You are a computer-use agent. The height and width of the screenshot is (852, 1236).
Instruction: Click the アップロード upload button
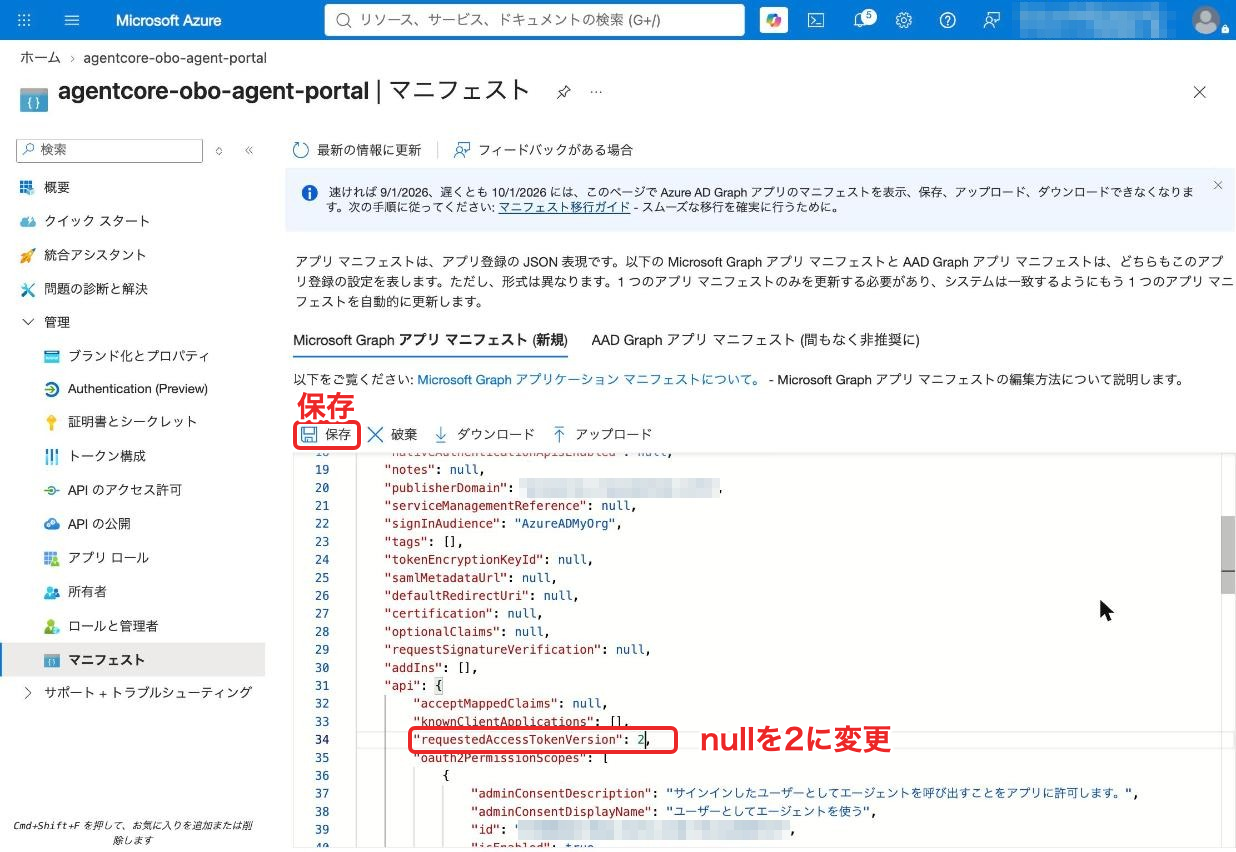pos(602,434)
